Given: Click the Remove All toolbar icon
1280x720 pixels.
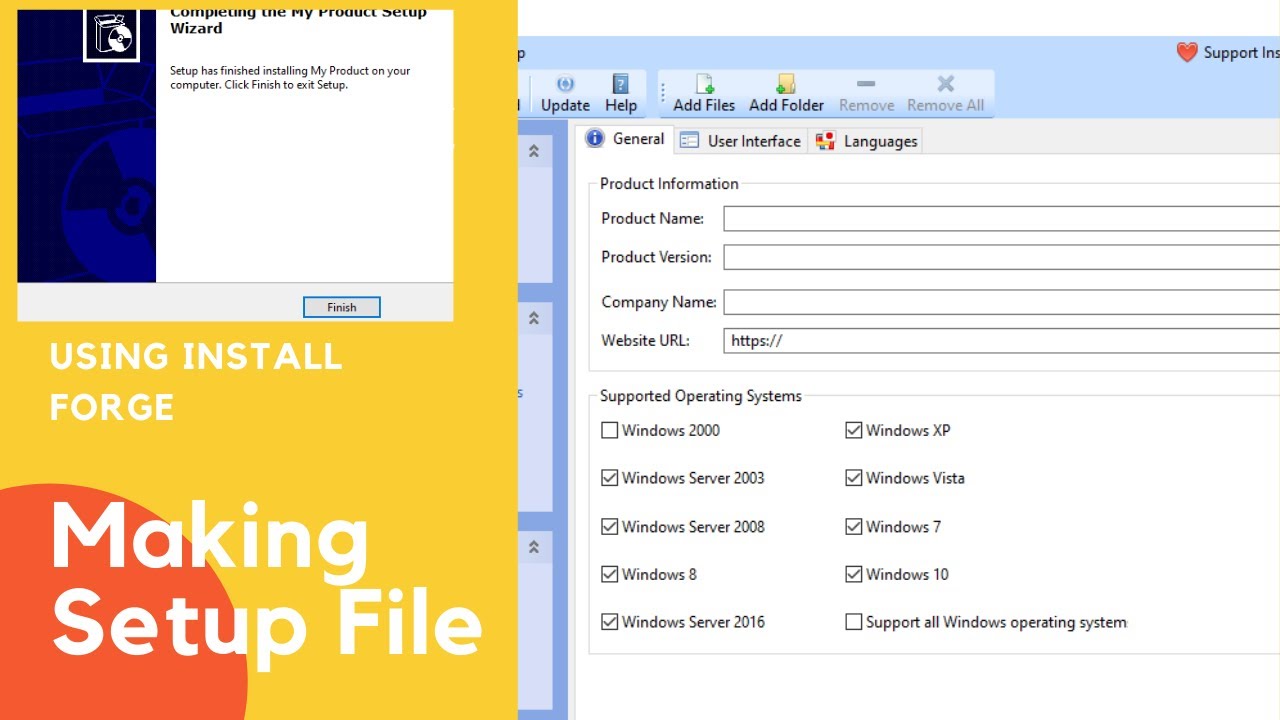Looking at the screenshot, I should point(945,84).
